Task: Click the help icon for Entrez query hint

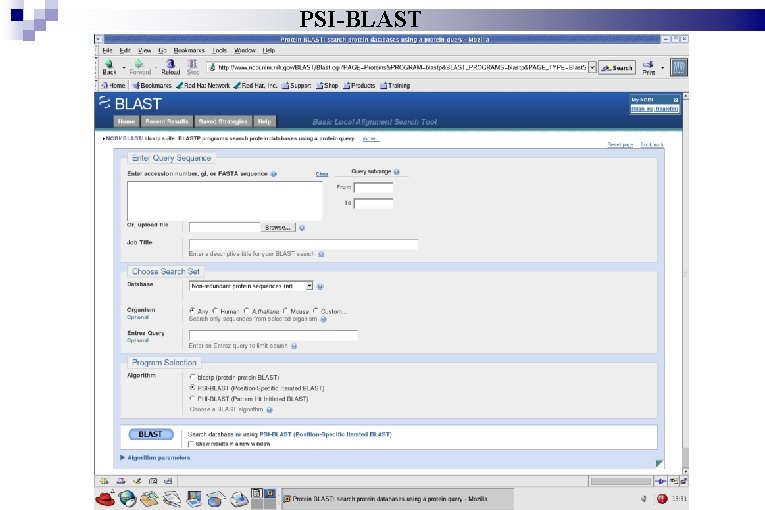Action: pos(294,346)
